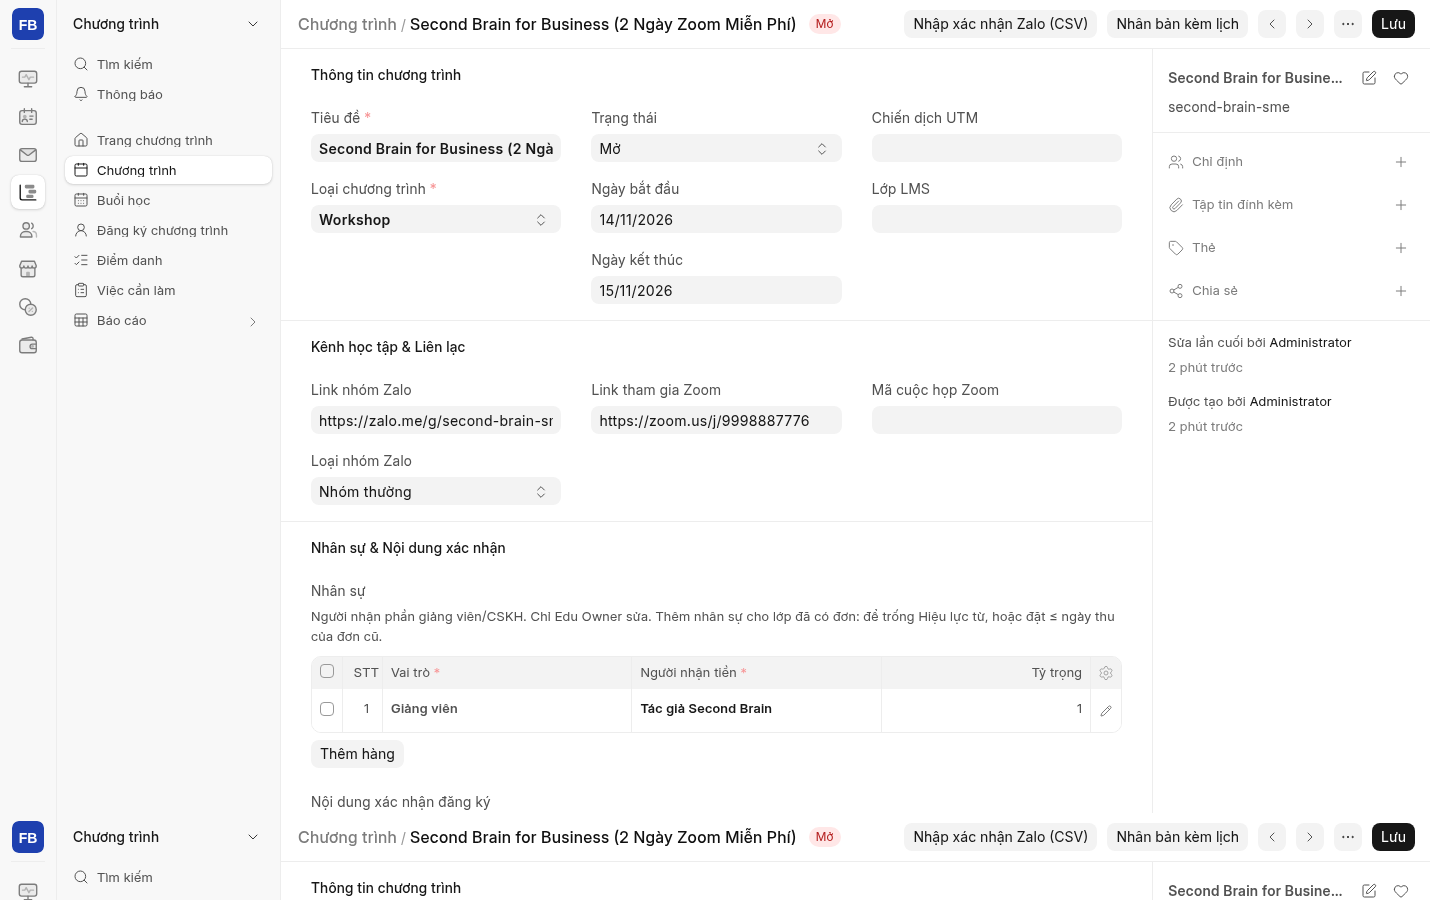1440x900 pixels.
Task: Open the envelope mail icon in the left rail
Action: click(x=28, y=155)
